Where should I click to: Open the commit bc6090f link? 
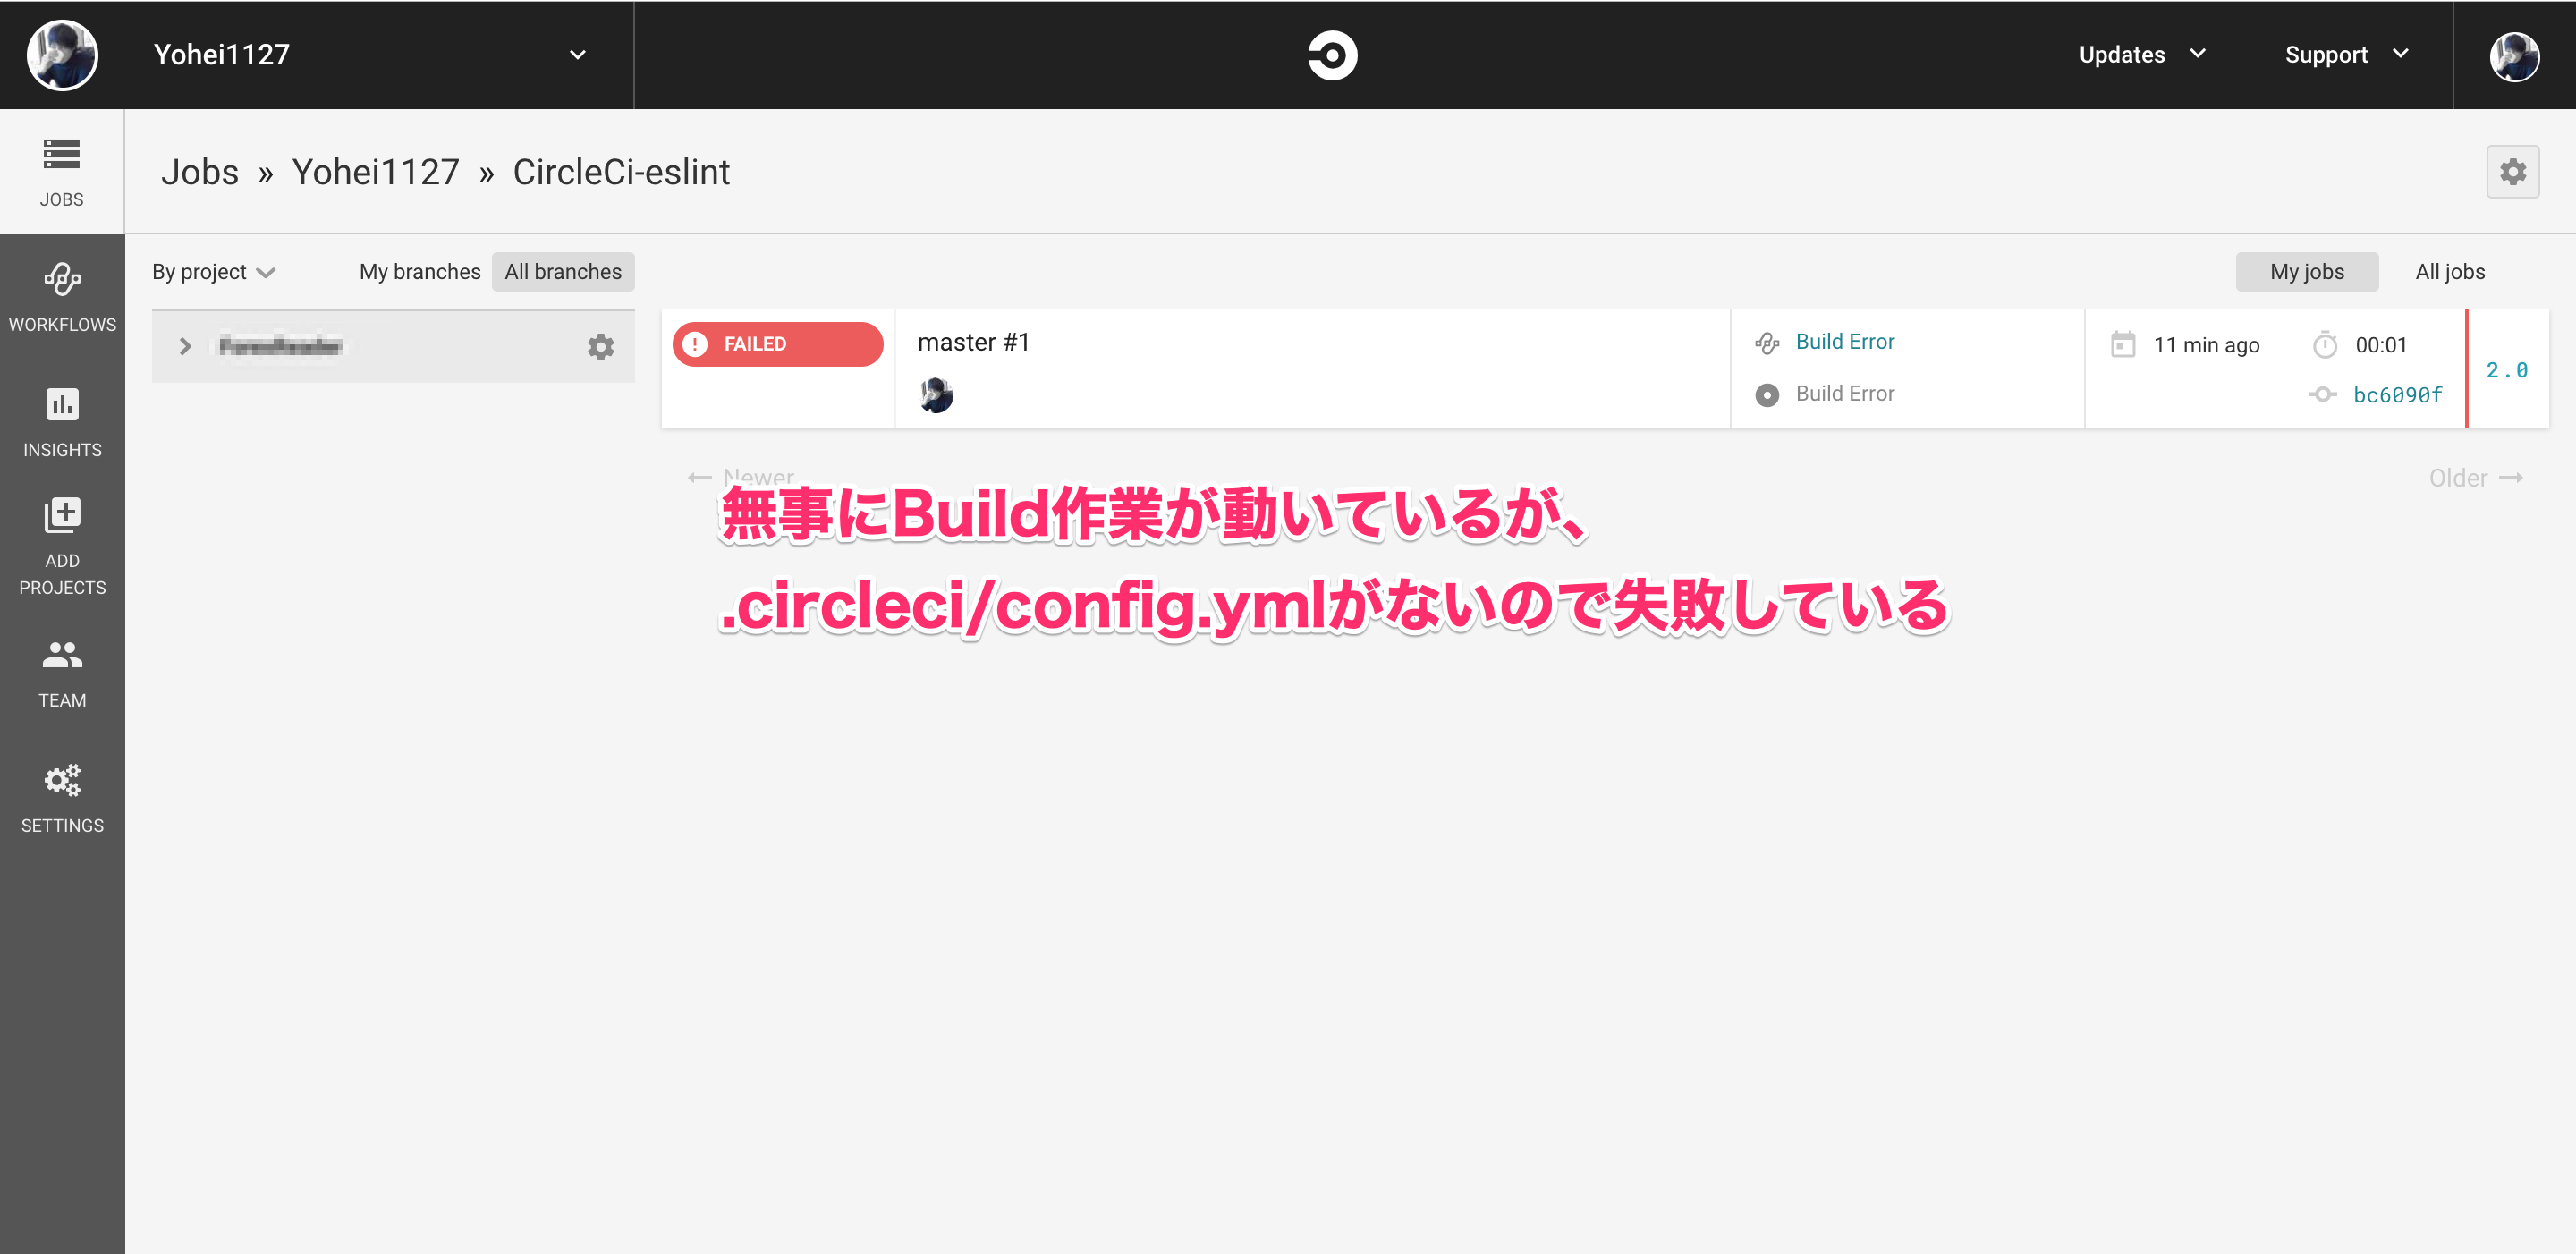[x=2397, y=394]
